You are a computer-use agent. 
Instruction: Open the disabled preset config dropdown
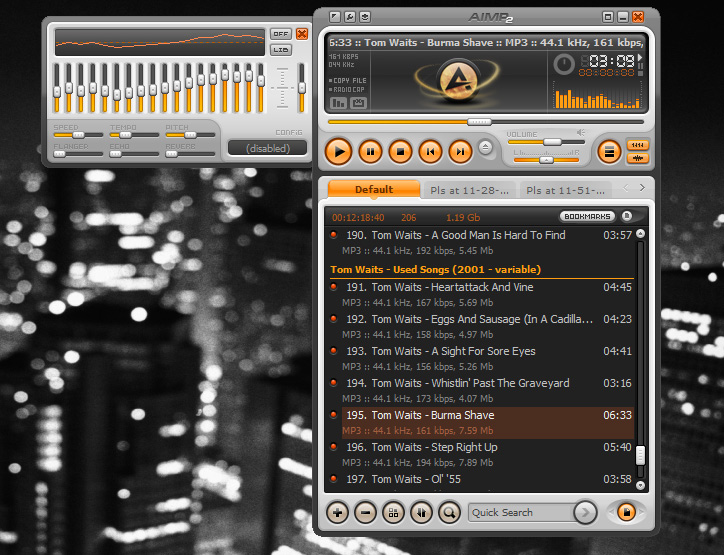point(267,148)
